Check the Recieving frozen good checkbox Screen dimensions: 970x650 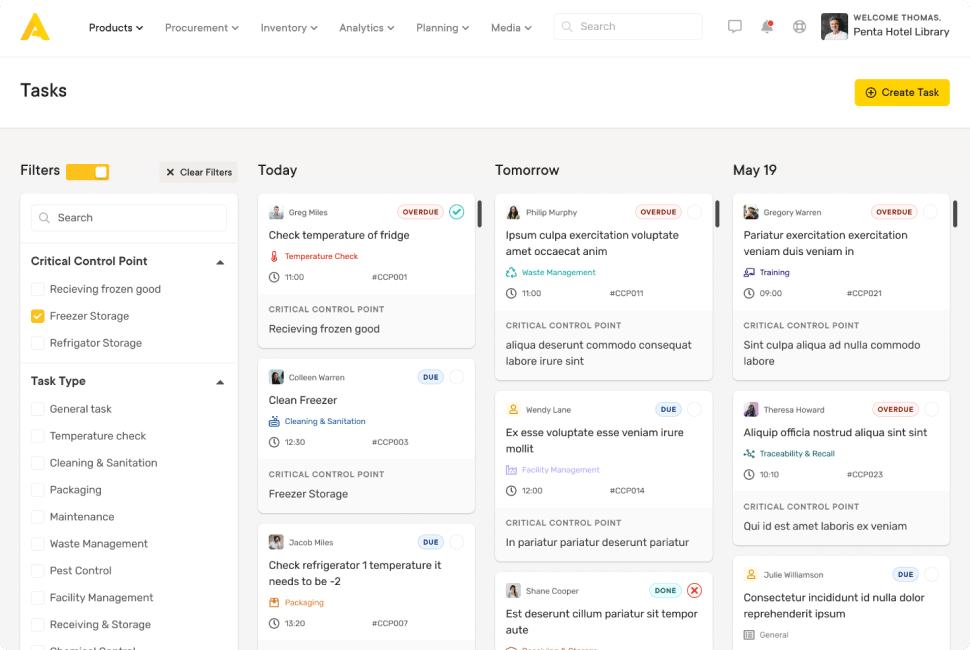pyautogui.click(x=38, y=289)
